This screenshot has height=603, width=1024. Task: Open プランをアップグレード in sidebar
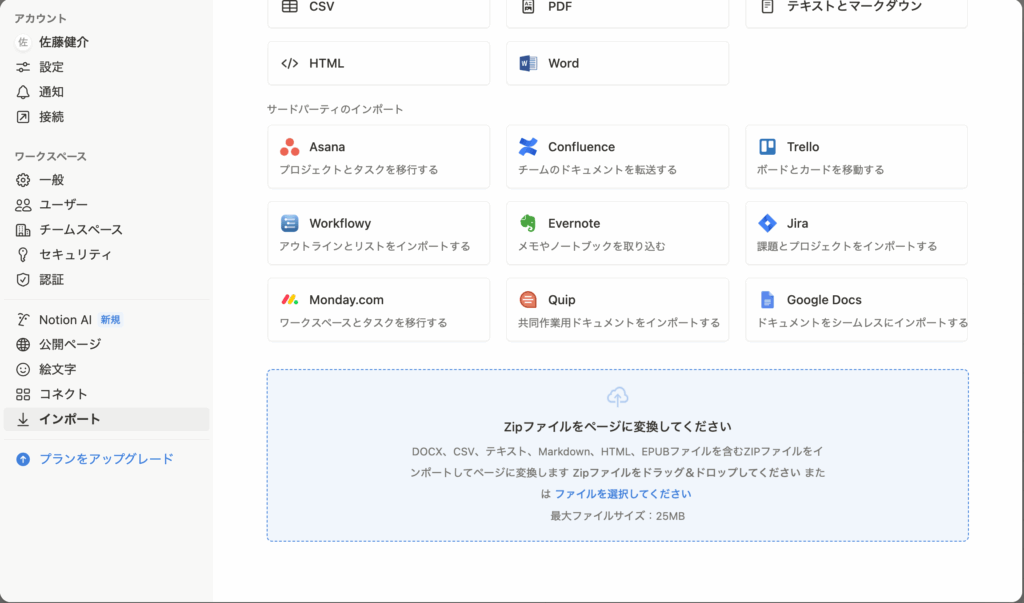point(106,459)
